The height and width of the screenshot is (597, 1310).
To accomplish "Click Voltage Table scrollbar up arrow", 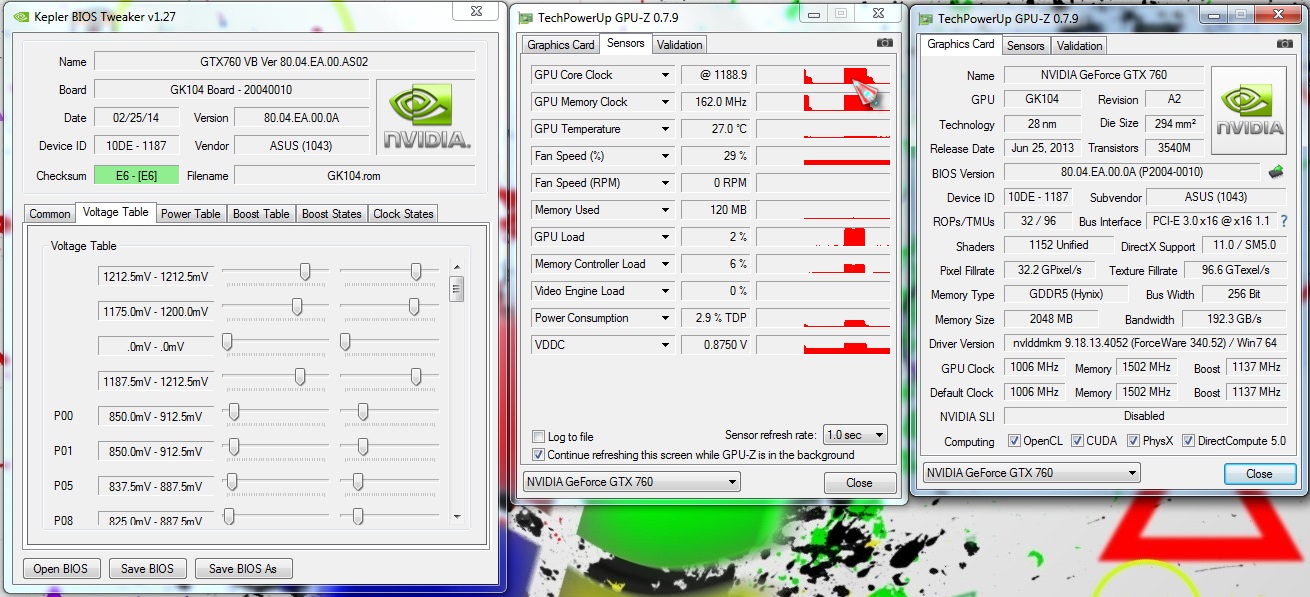I will [457, 267].
